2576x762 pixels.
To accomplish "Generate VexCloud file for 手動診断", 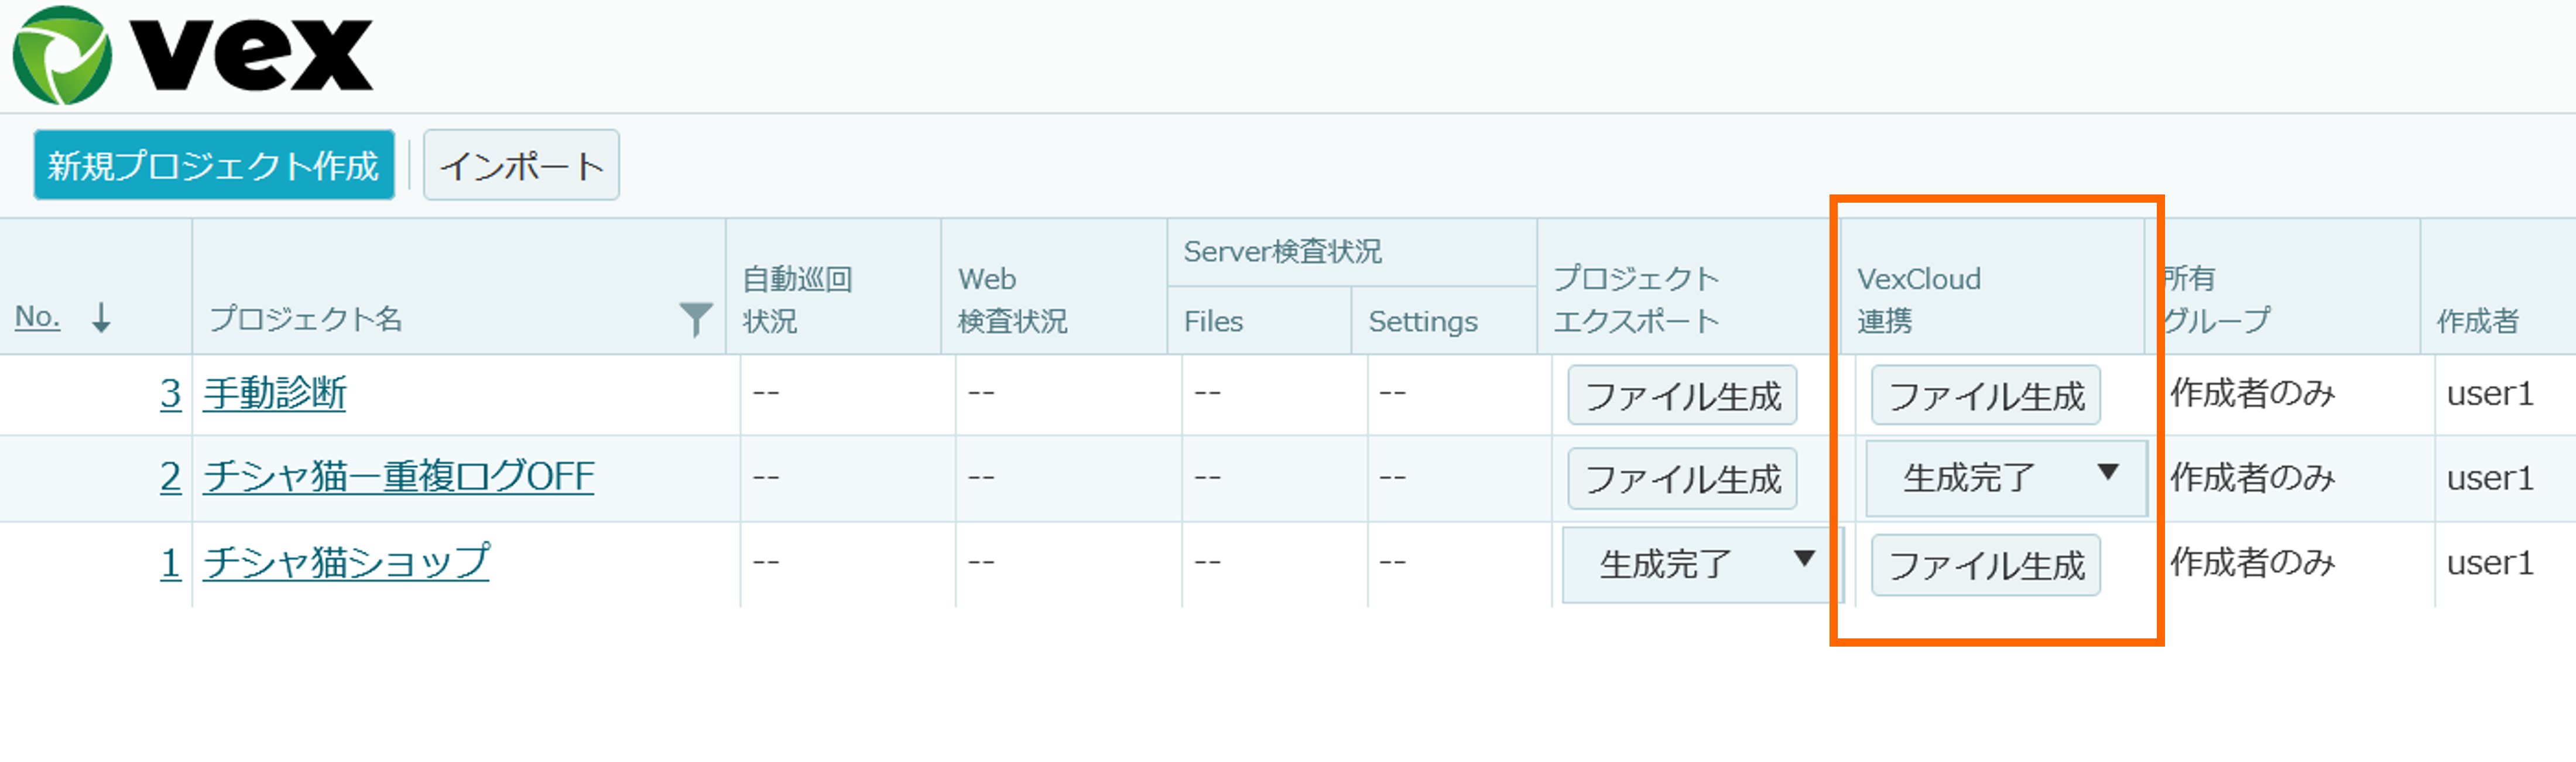I will click(1985, 395).
